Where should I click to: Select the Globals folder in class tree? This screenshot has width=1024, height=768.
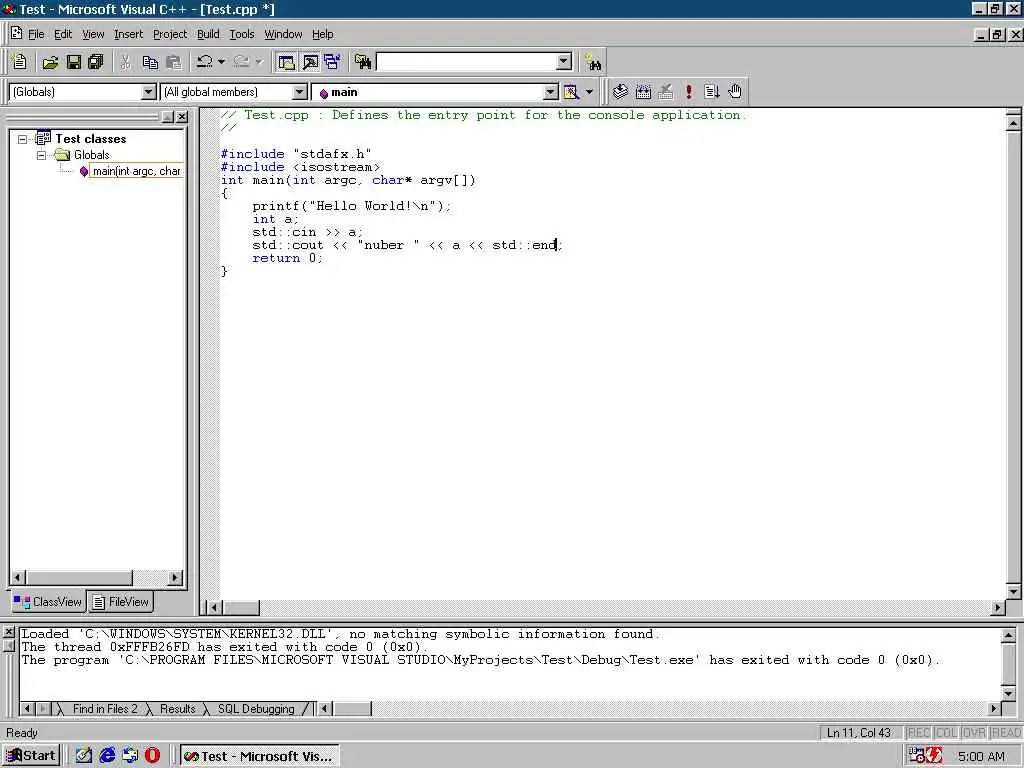(x=91, y=155)
